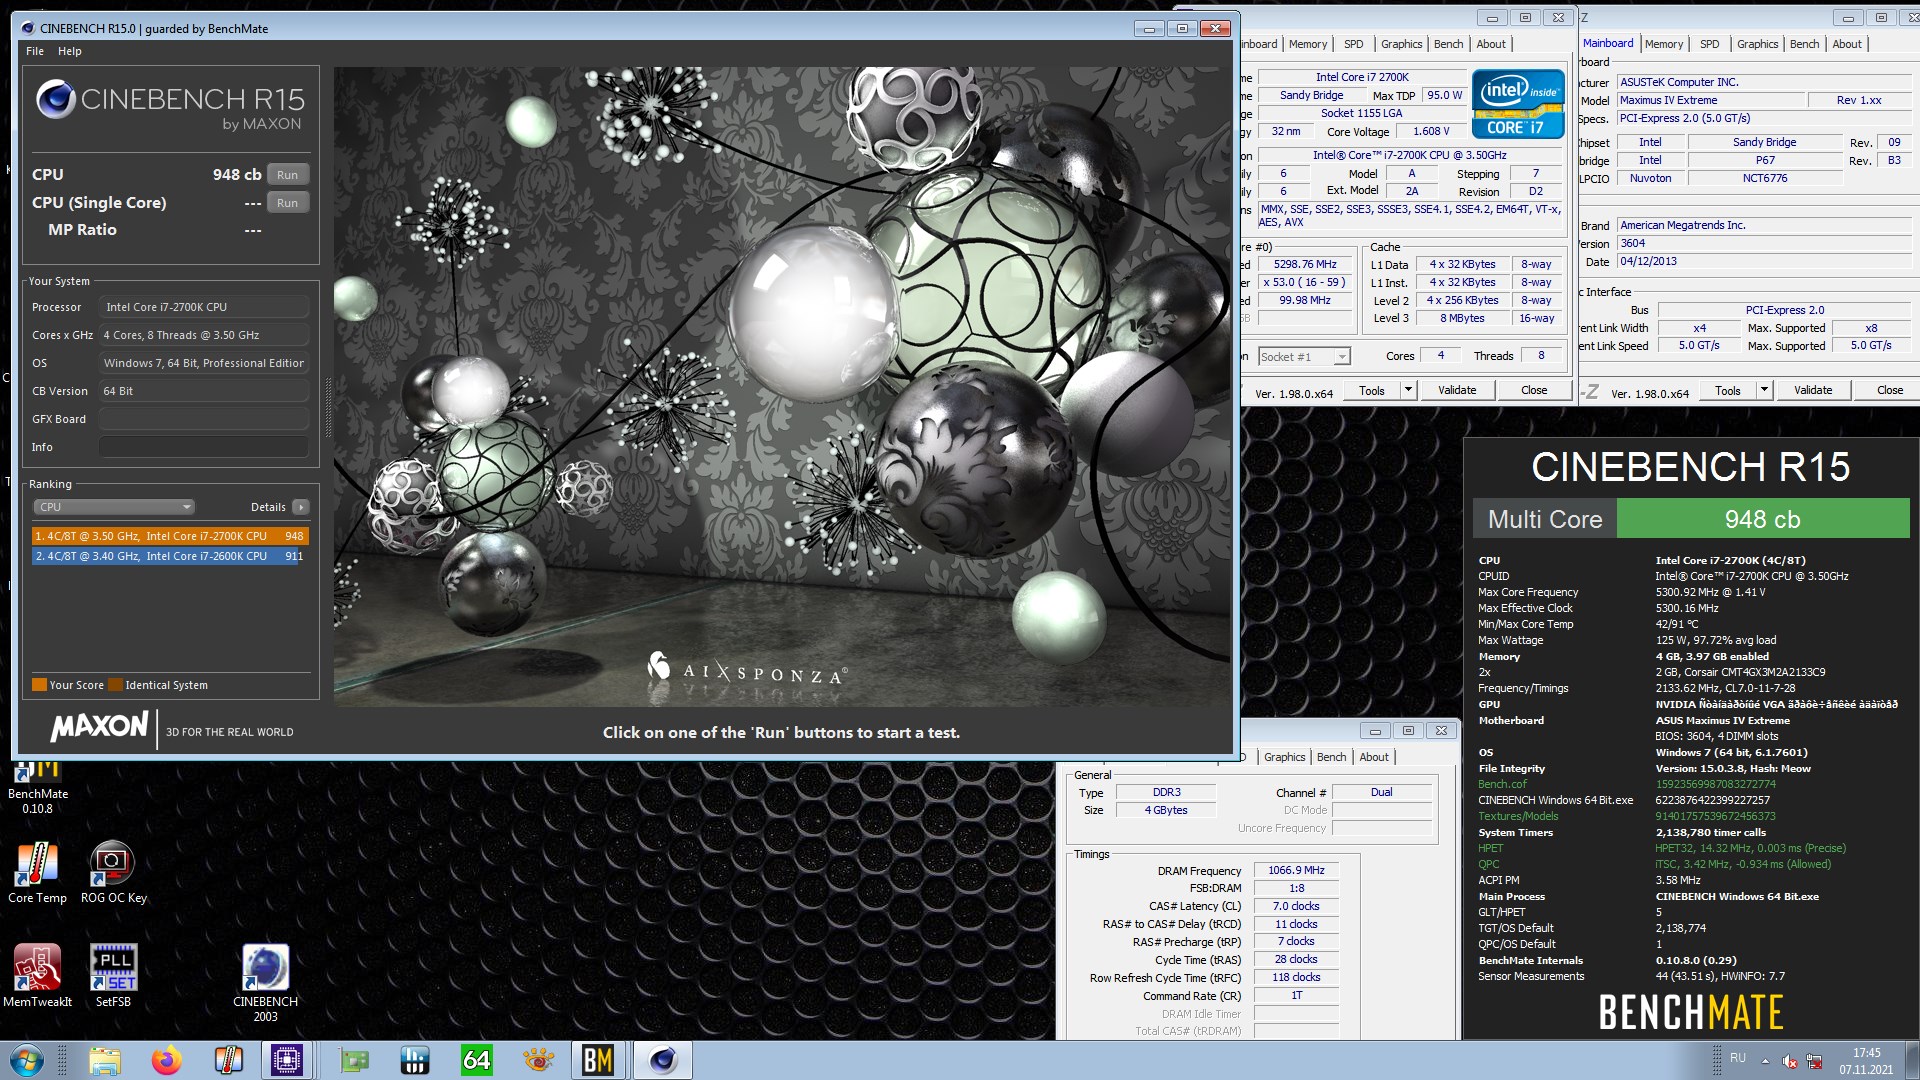Select ranking row i7-2600K score 911

170,556
